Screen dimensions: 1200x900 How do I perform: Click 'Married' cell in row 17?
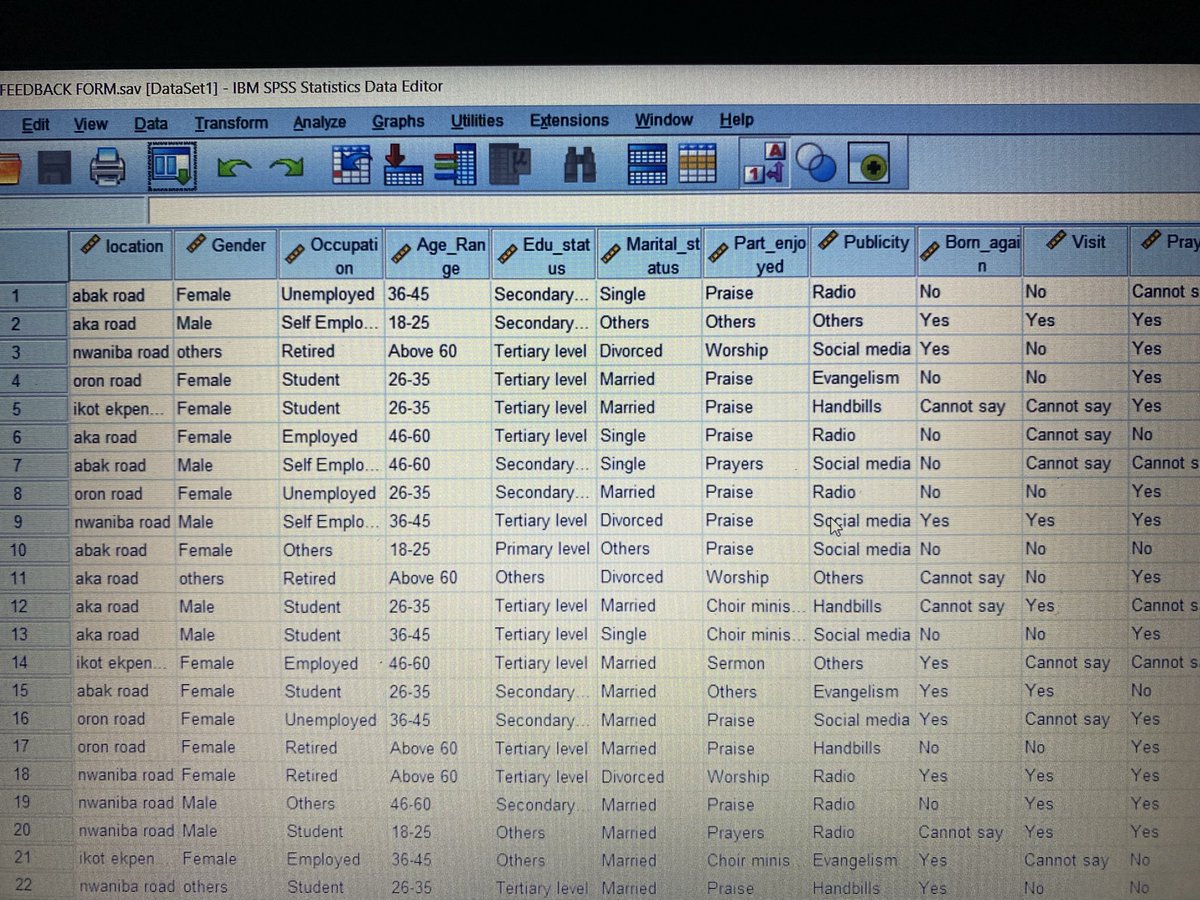[651, 748]
